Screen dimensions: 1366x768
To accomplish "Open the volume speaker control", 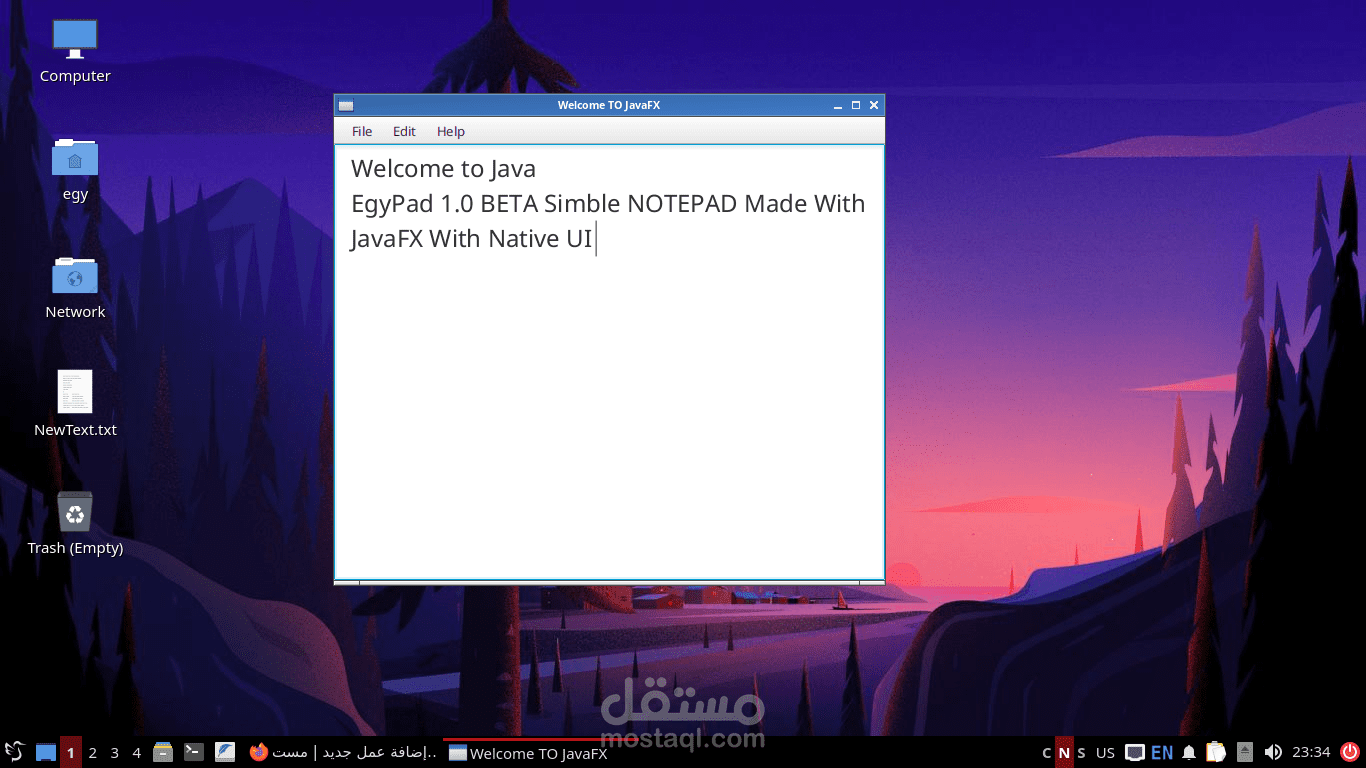I will point(1273,752).
